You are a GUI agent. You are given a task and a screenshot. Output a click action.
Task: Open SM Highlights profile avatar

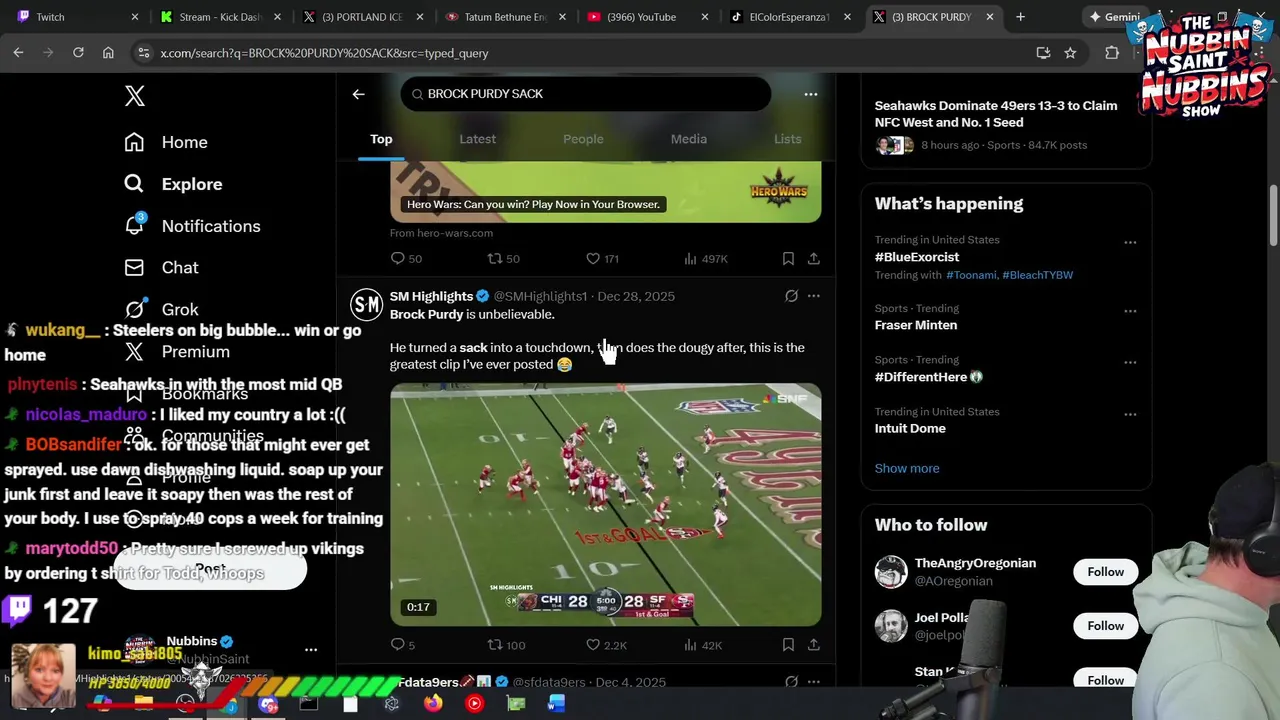pyautogui.click(x=366, y=304)
